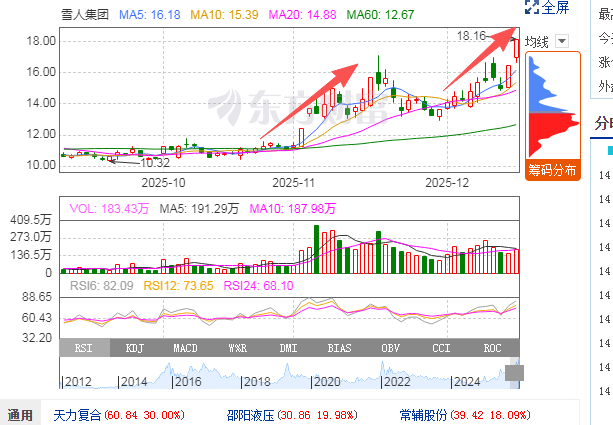The width and height of the screenshot is (613, 425).
Task: Select the DMI indicator tab
Action: point(288,348)
